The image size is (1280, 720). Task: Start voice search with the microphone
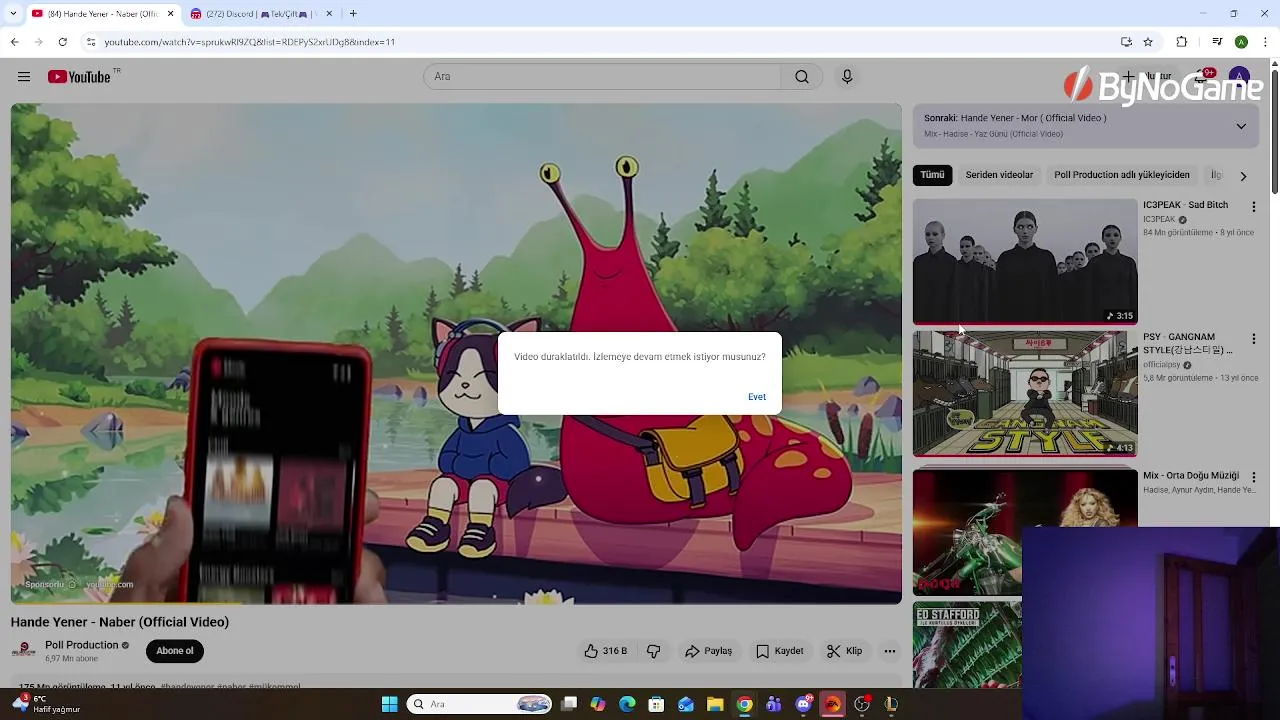point(847,77)
